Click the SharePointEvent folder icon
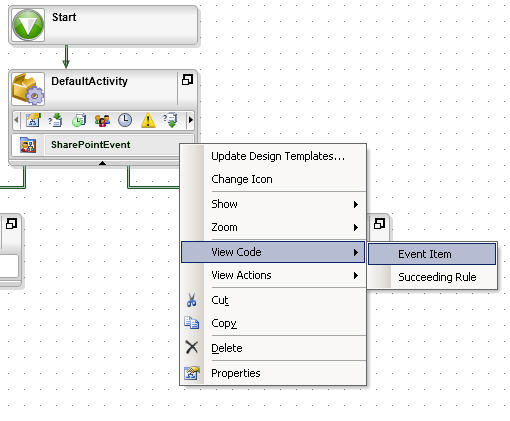This screenshot has height=421, width=510. click(28, 145)
